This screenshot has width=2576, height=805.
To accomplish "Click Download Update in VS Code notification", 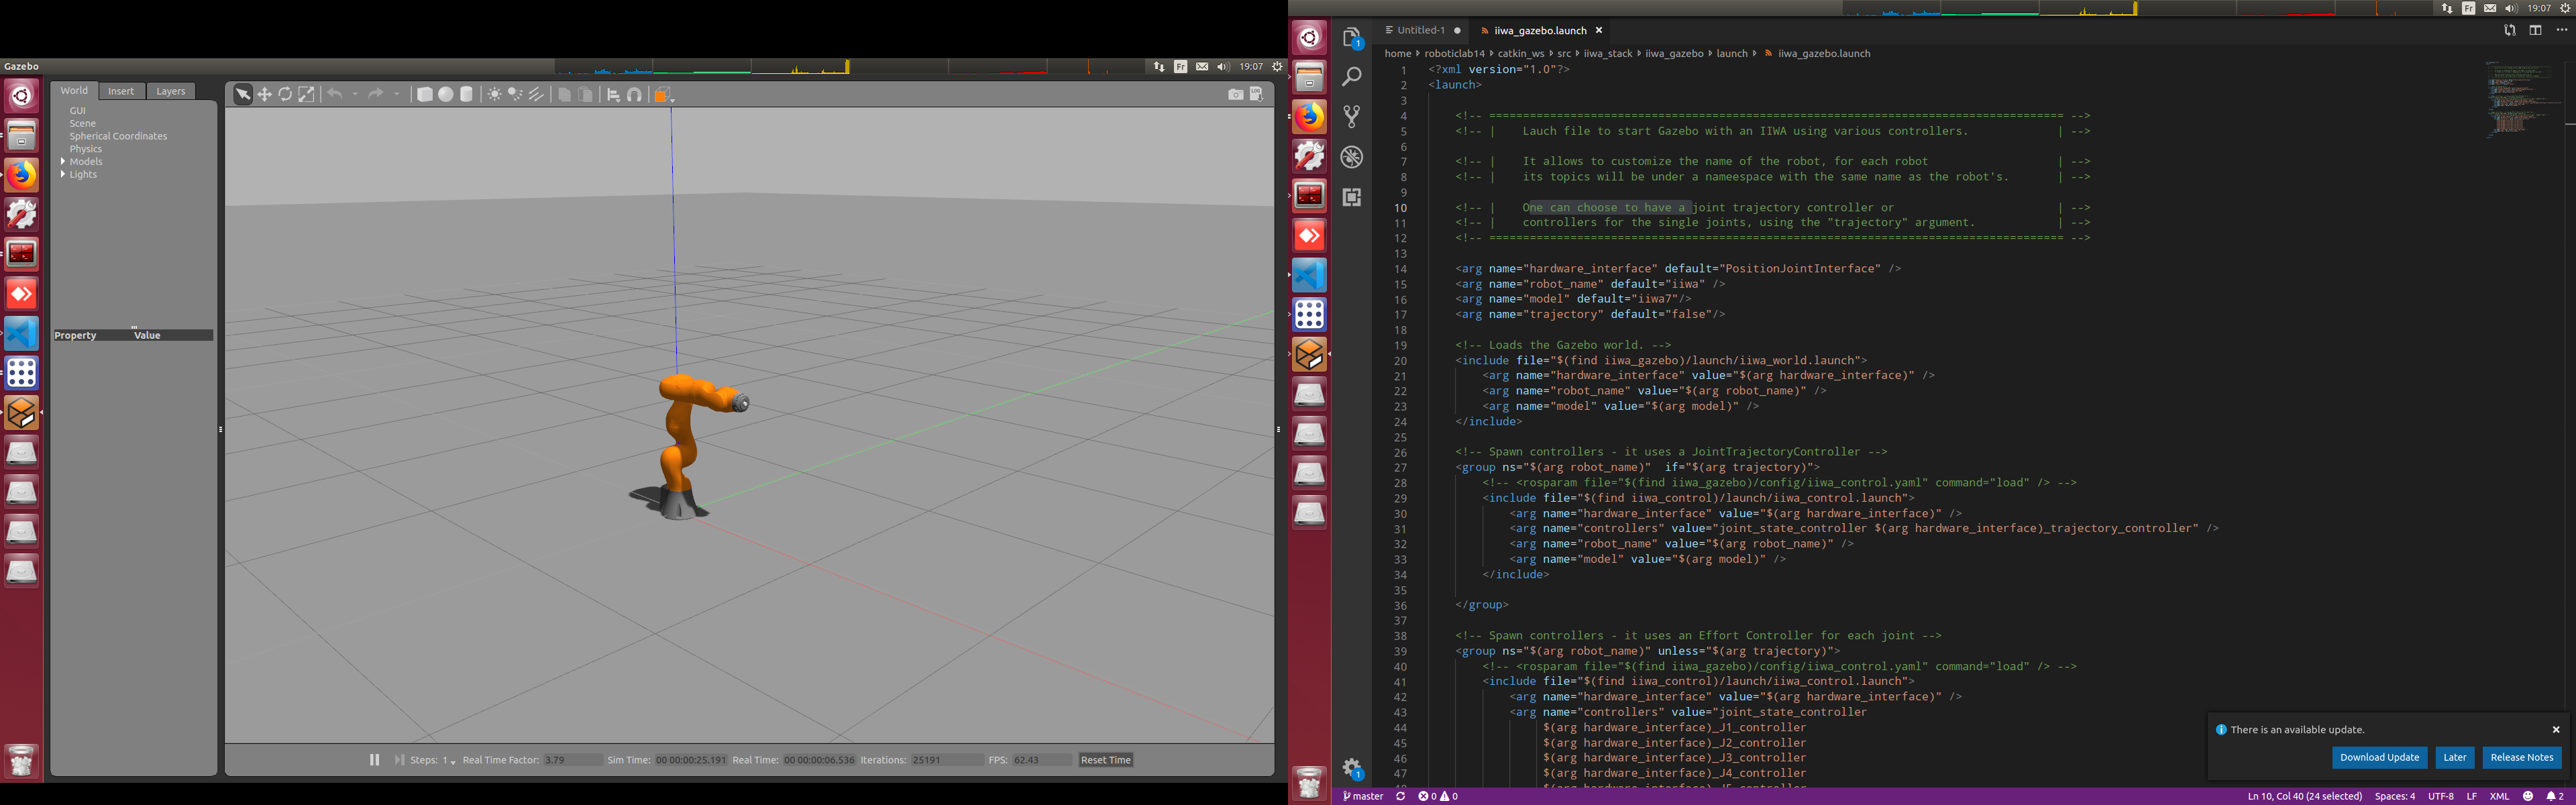I will 2379,757.
